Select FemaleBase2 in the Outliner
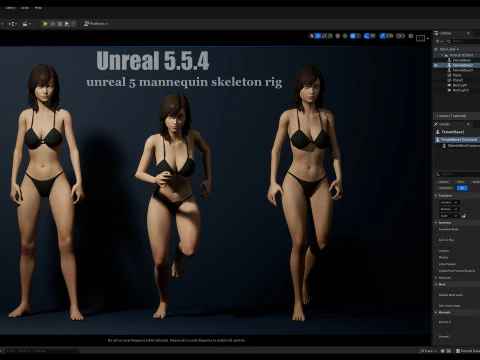The width and height of the screenshot is (480, 360). tap(463, 65)
